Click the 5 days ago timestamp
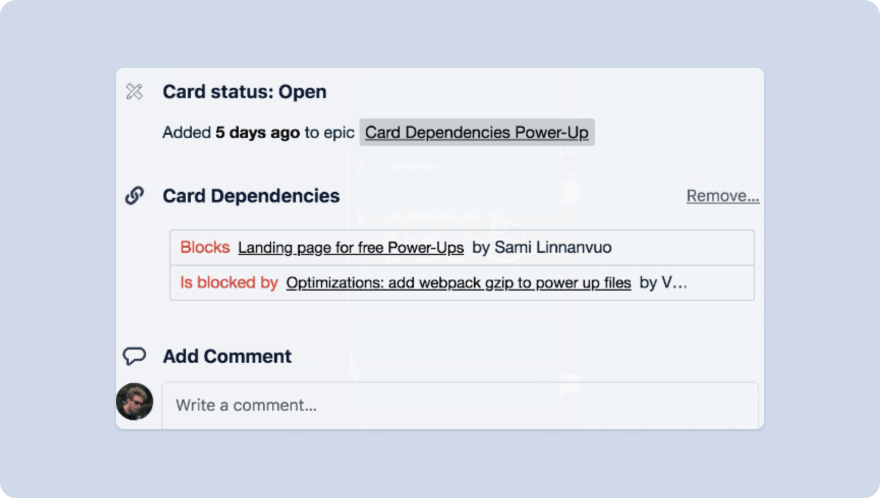Image resolution: width=880 pixels, height=498 pixels. coord(257,133)
